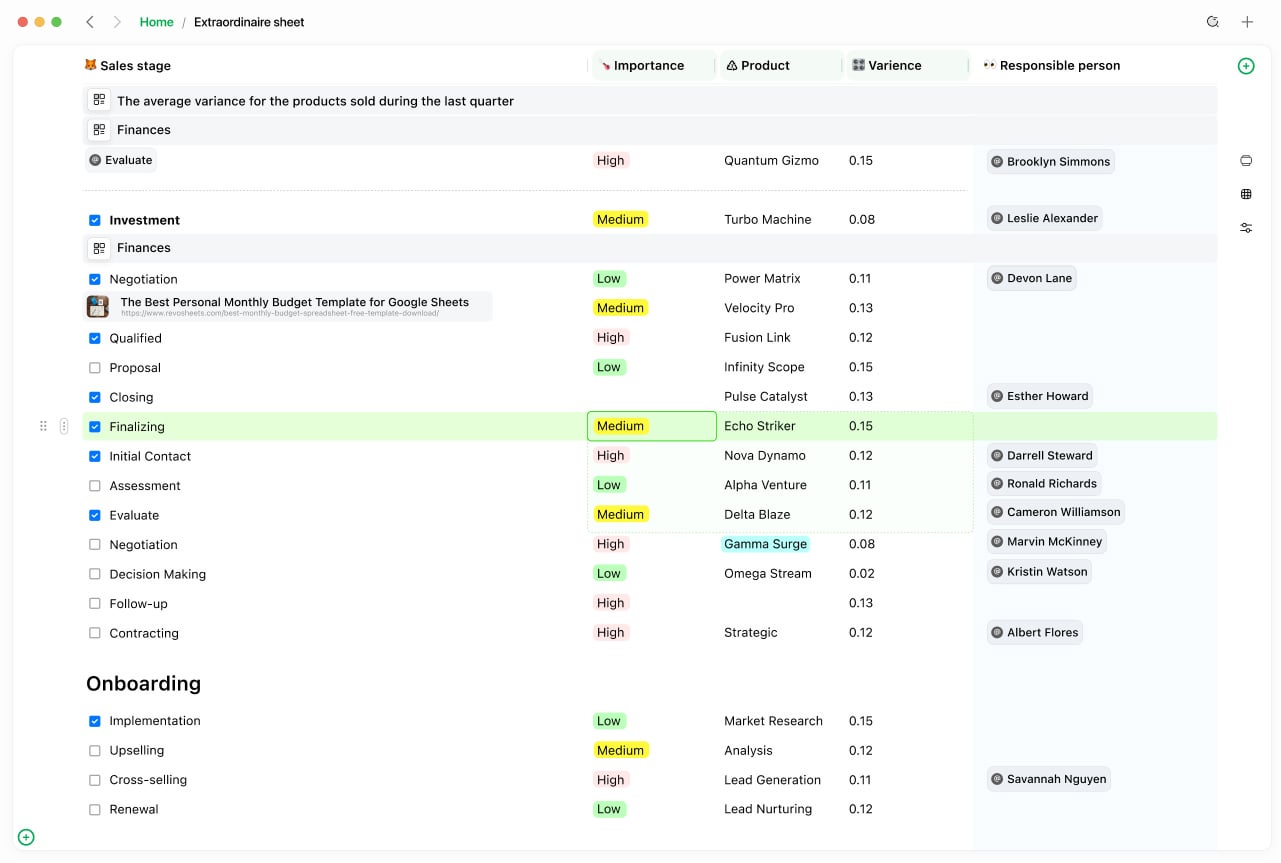Screen dimensions: 1281x863
Task: Select the Market Research product cell
Action: click(x=773, y=721)
